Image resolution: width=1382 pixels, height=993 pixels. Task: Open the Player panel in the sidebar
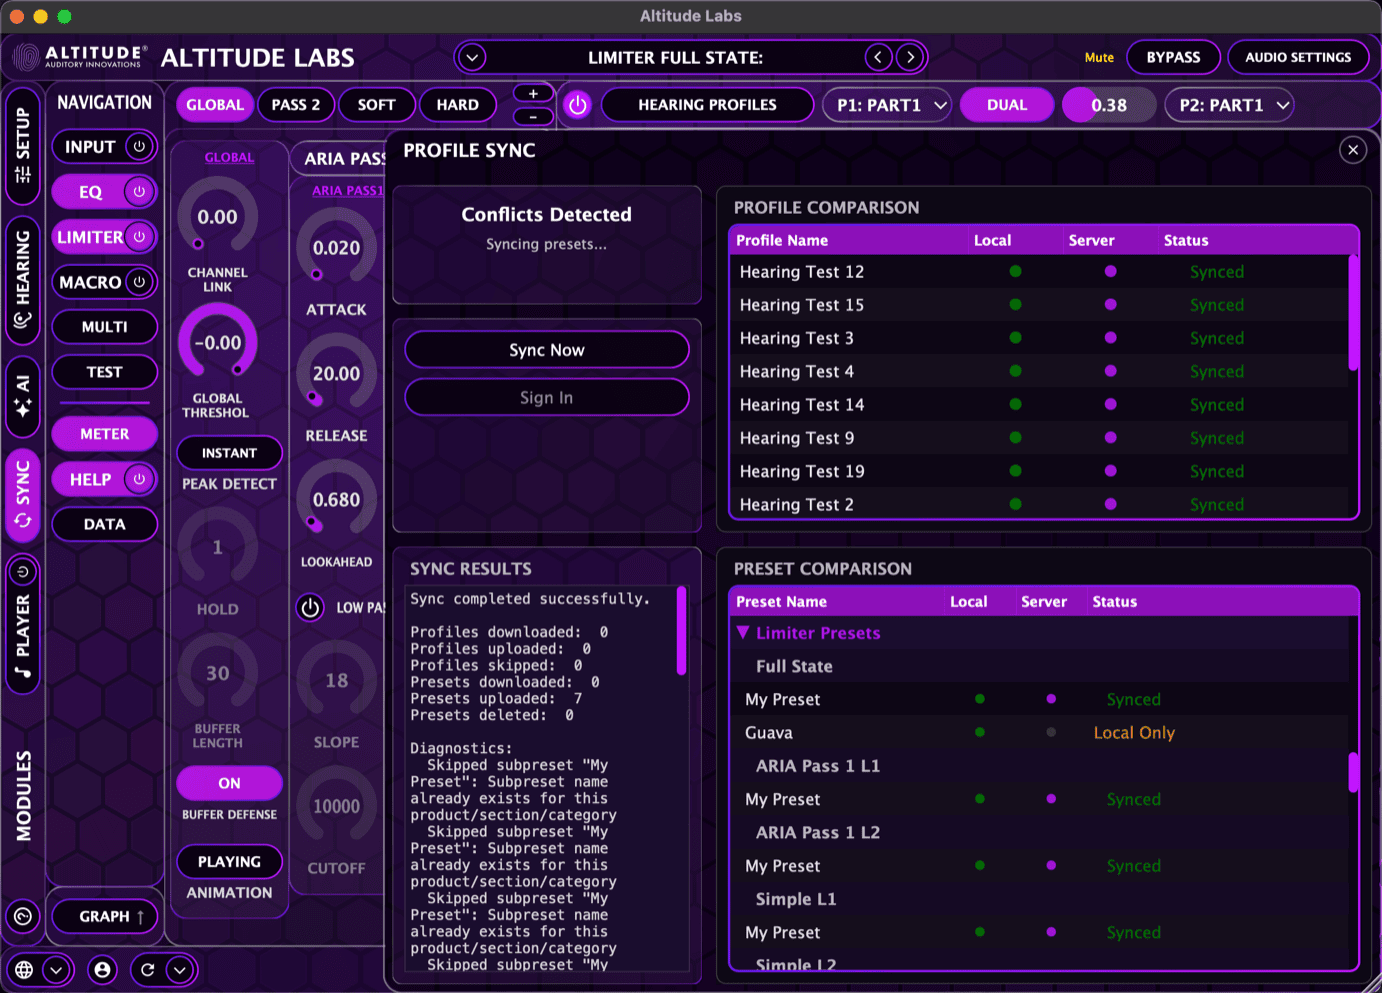[x=22, y=630]
